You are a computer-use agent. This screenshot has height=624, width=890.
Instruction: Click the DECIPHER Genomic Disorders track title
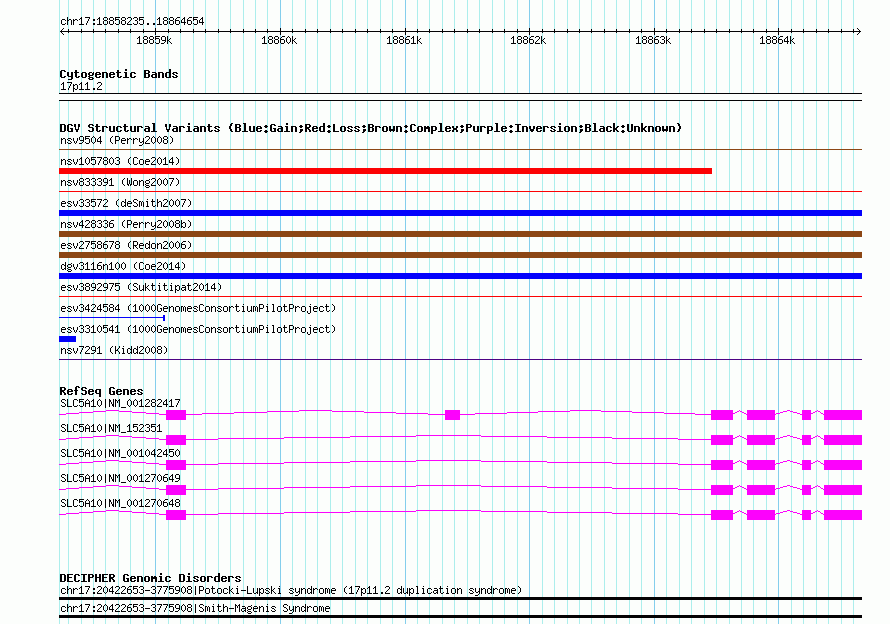[150, 578]
